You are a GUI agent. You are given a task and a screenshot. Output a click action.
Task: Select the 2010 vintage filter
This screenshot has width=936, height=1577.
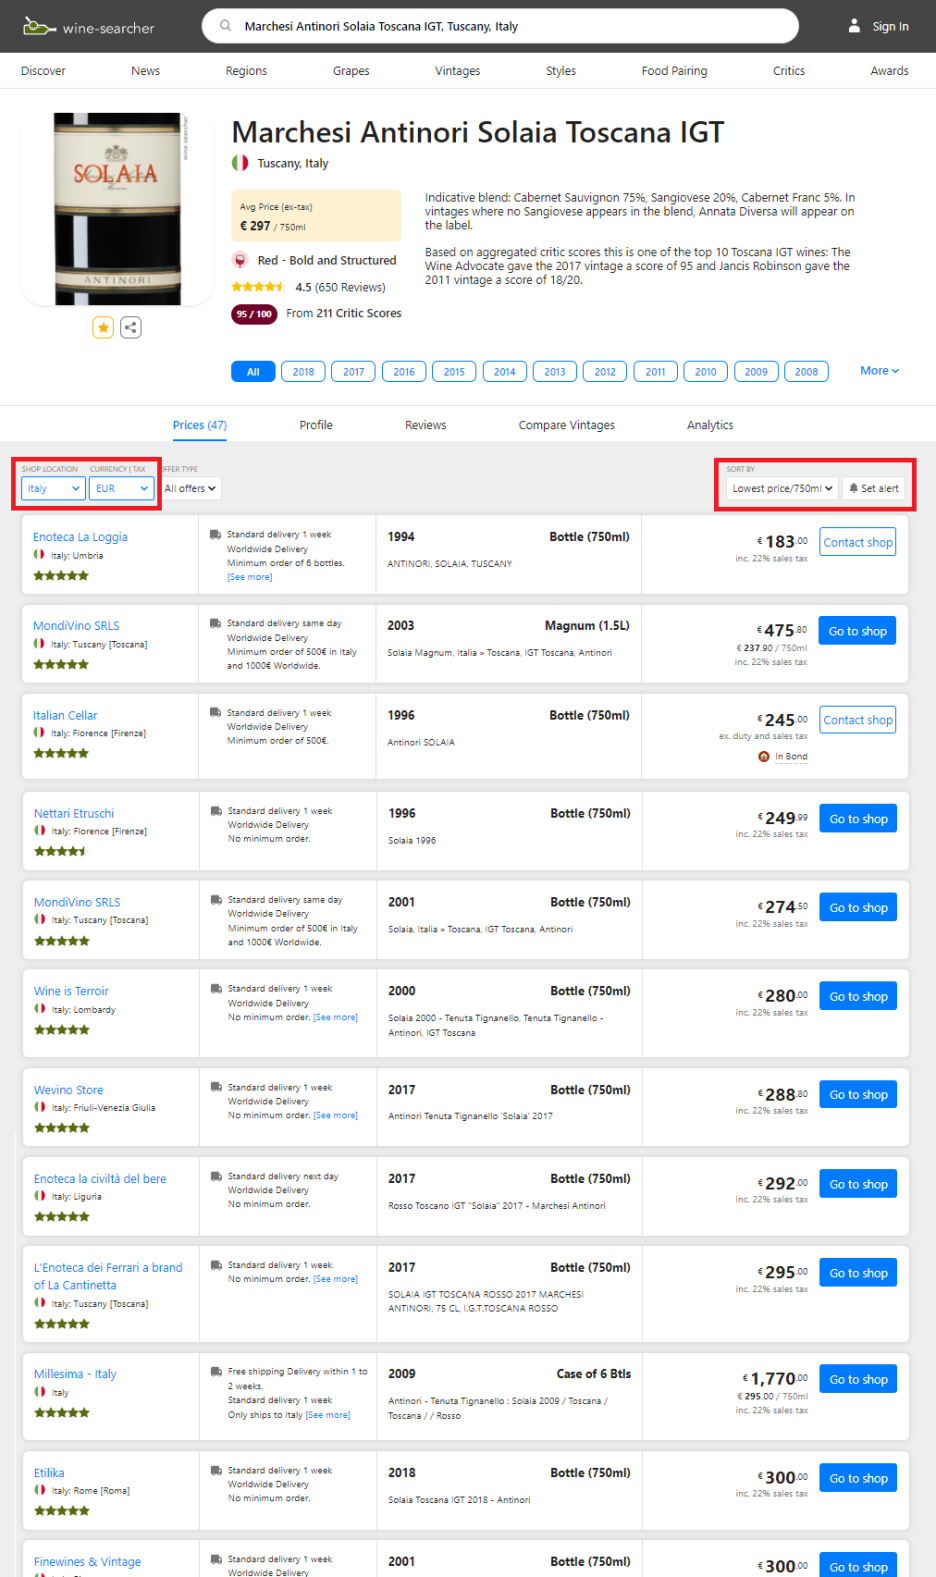(x=706, y=371)
